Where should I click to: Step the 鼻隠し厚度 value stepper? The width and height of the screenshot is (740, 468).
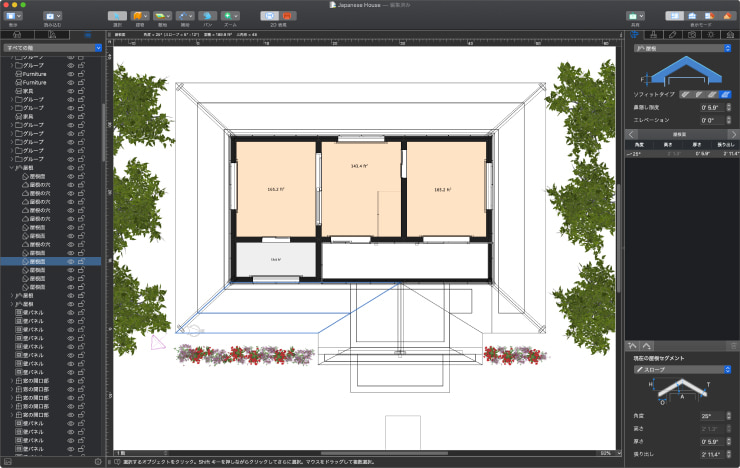(729, 108)
